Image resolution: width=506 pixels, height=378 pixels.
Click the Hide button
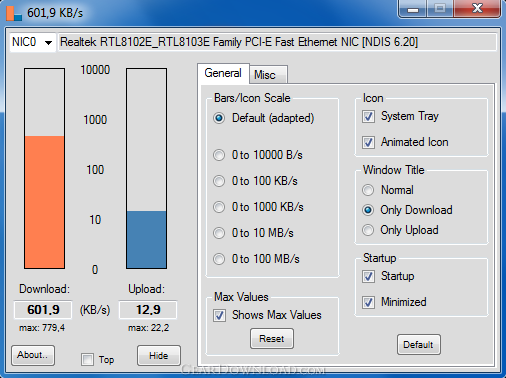coord(159,355)
